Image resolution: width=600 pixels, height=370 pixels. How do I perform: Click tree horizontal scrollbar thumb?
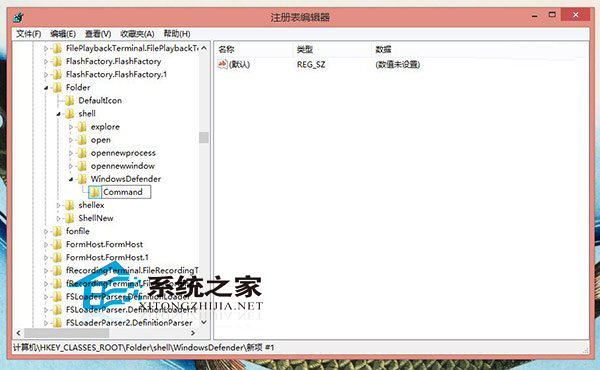(x=67, y=333)
